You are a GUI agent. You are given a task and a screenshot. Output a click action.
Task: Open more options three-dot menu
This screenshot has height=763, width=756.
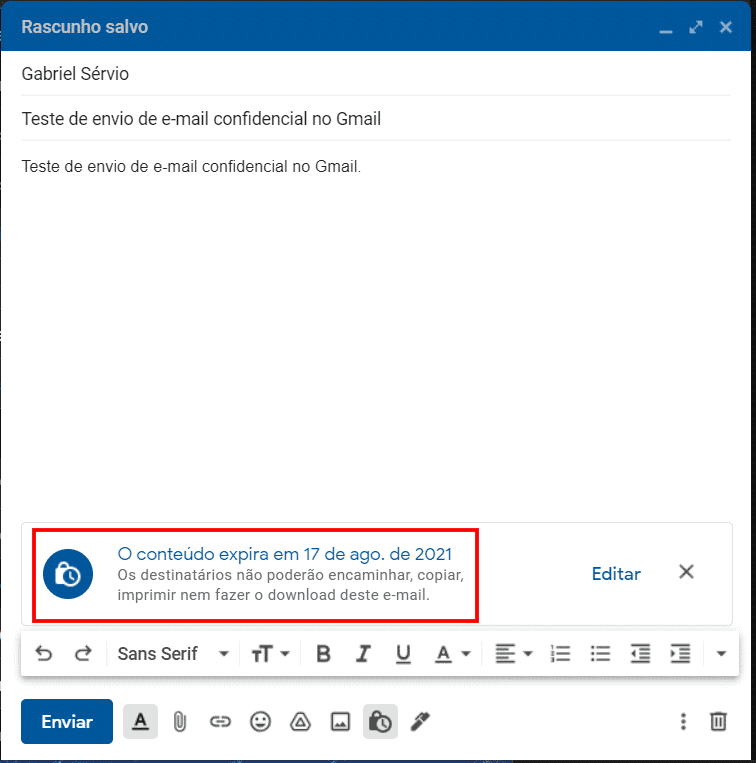click(684, 721)
